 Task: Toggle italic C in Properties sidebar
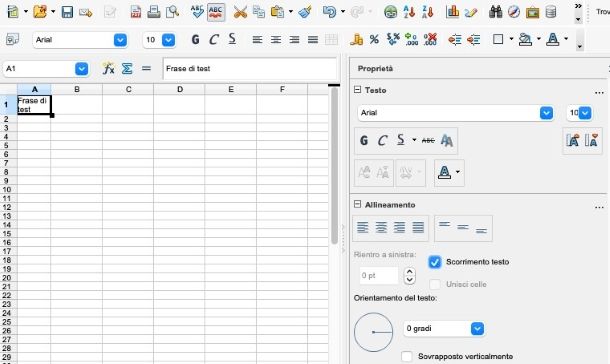tap(382, 140)
